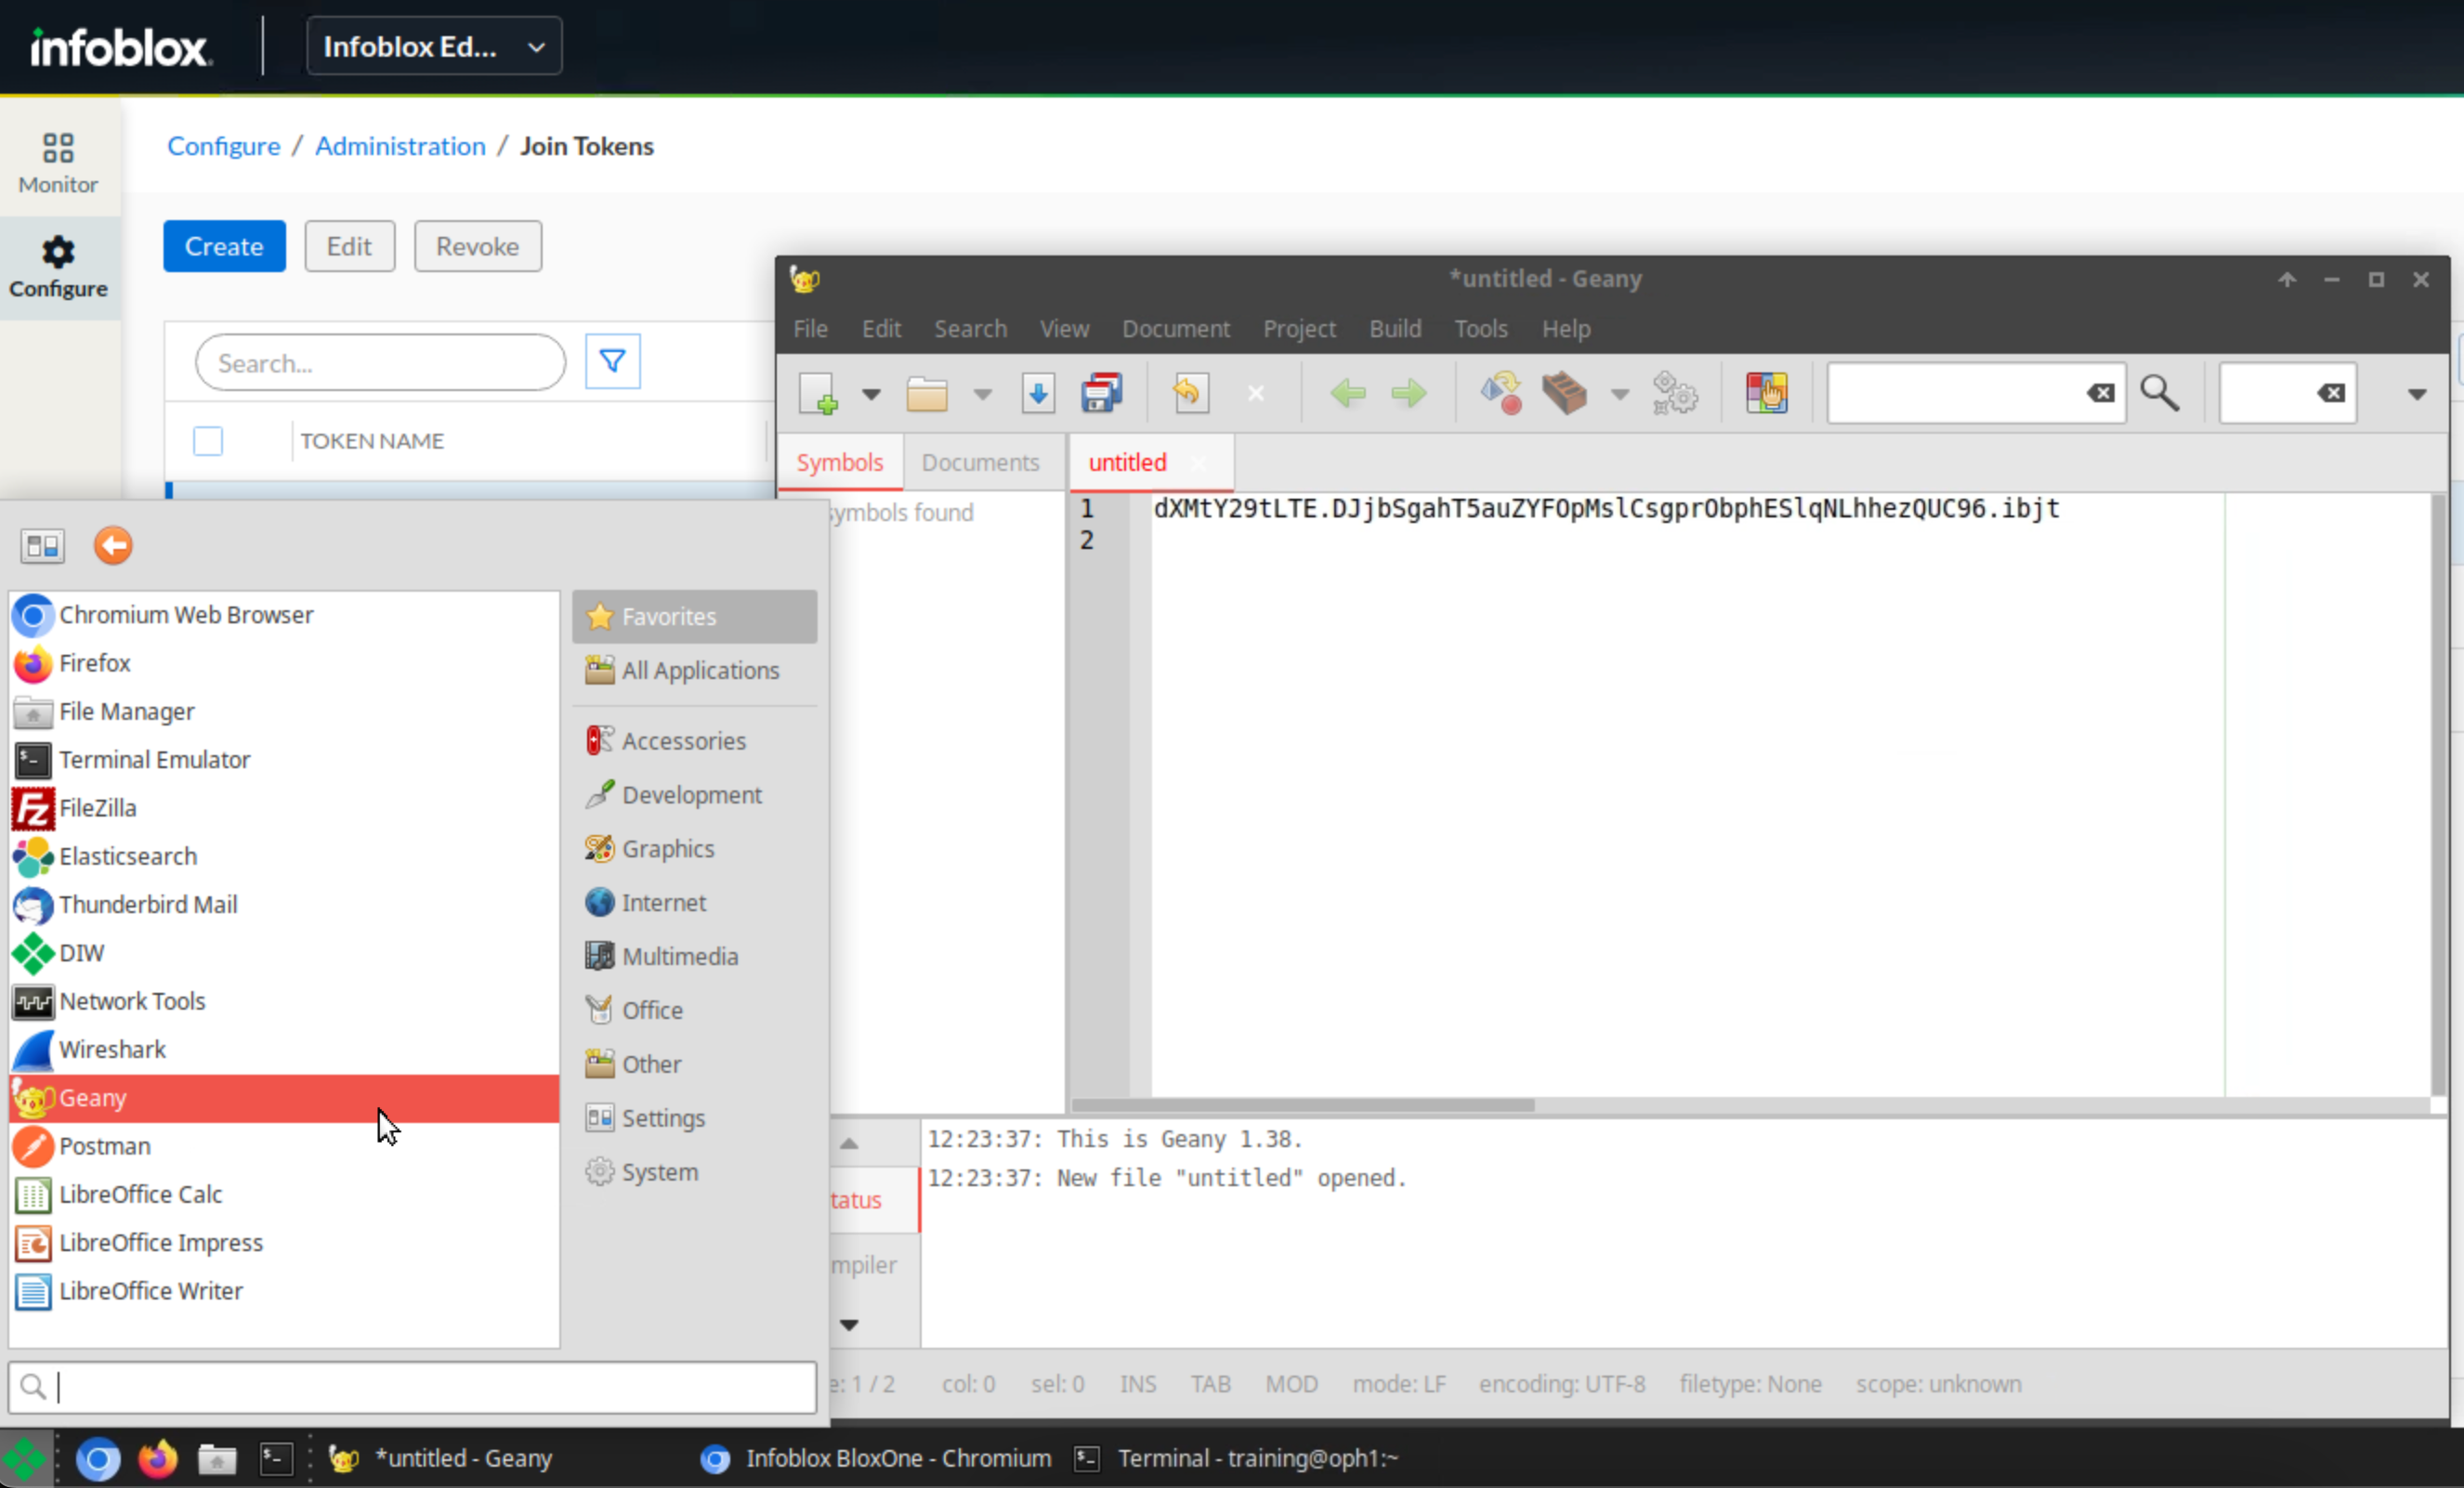
Task: Click the revert file icon in Geany
Action: [1189, 393]
